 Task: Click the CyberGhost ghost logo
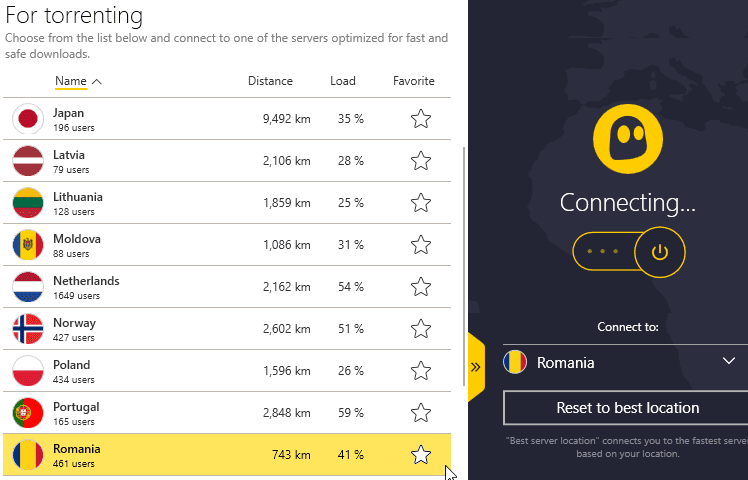(x=628, y=139)
